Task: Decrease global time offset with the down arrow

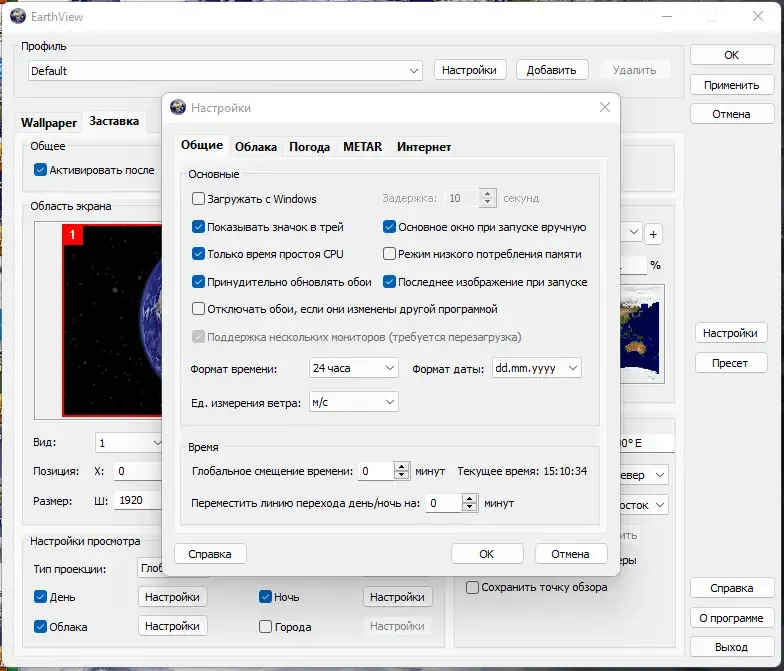Action: click(402, 475)
